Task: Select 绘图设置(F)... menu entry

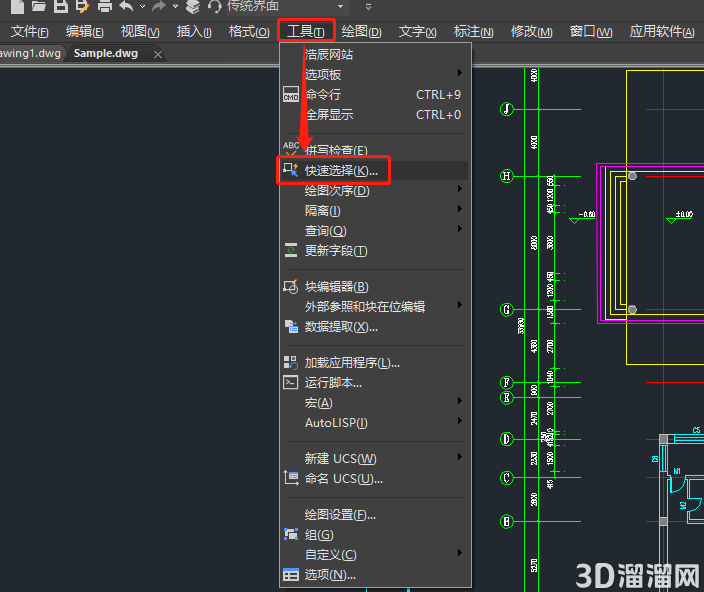Action: point(375,515)
